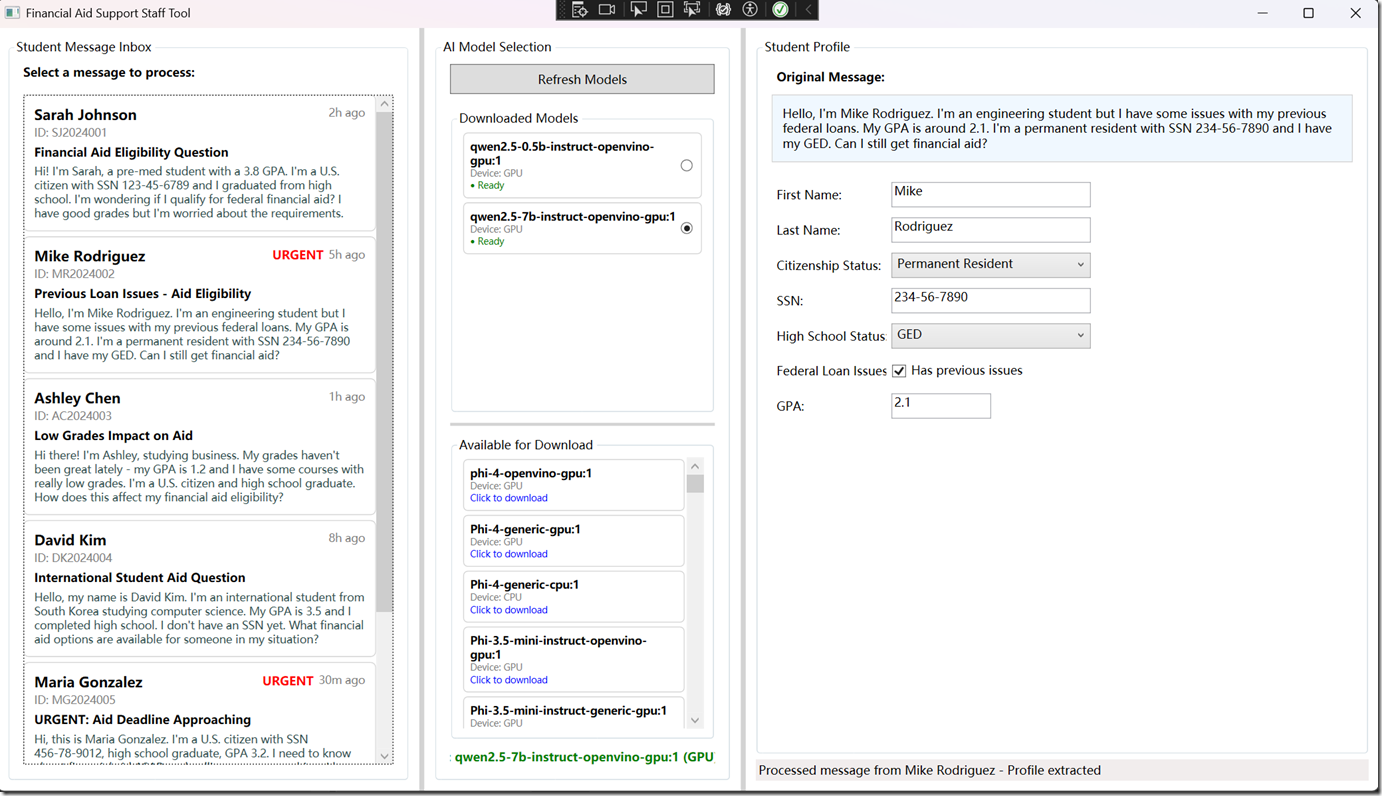Click 'Financial Aid Eligibility Question' subject line

131,153
